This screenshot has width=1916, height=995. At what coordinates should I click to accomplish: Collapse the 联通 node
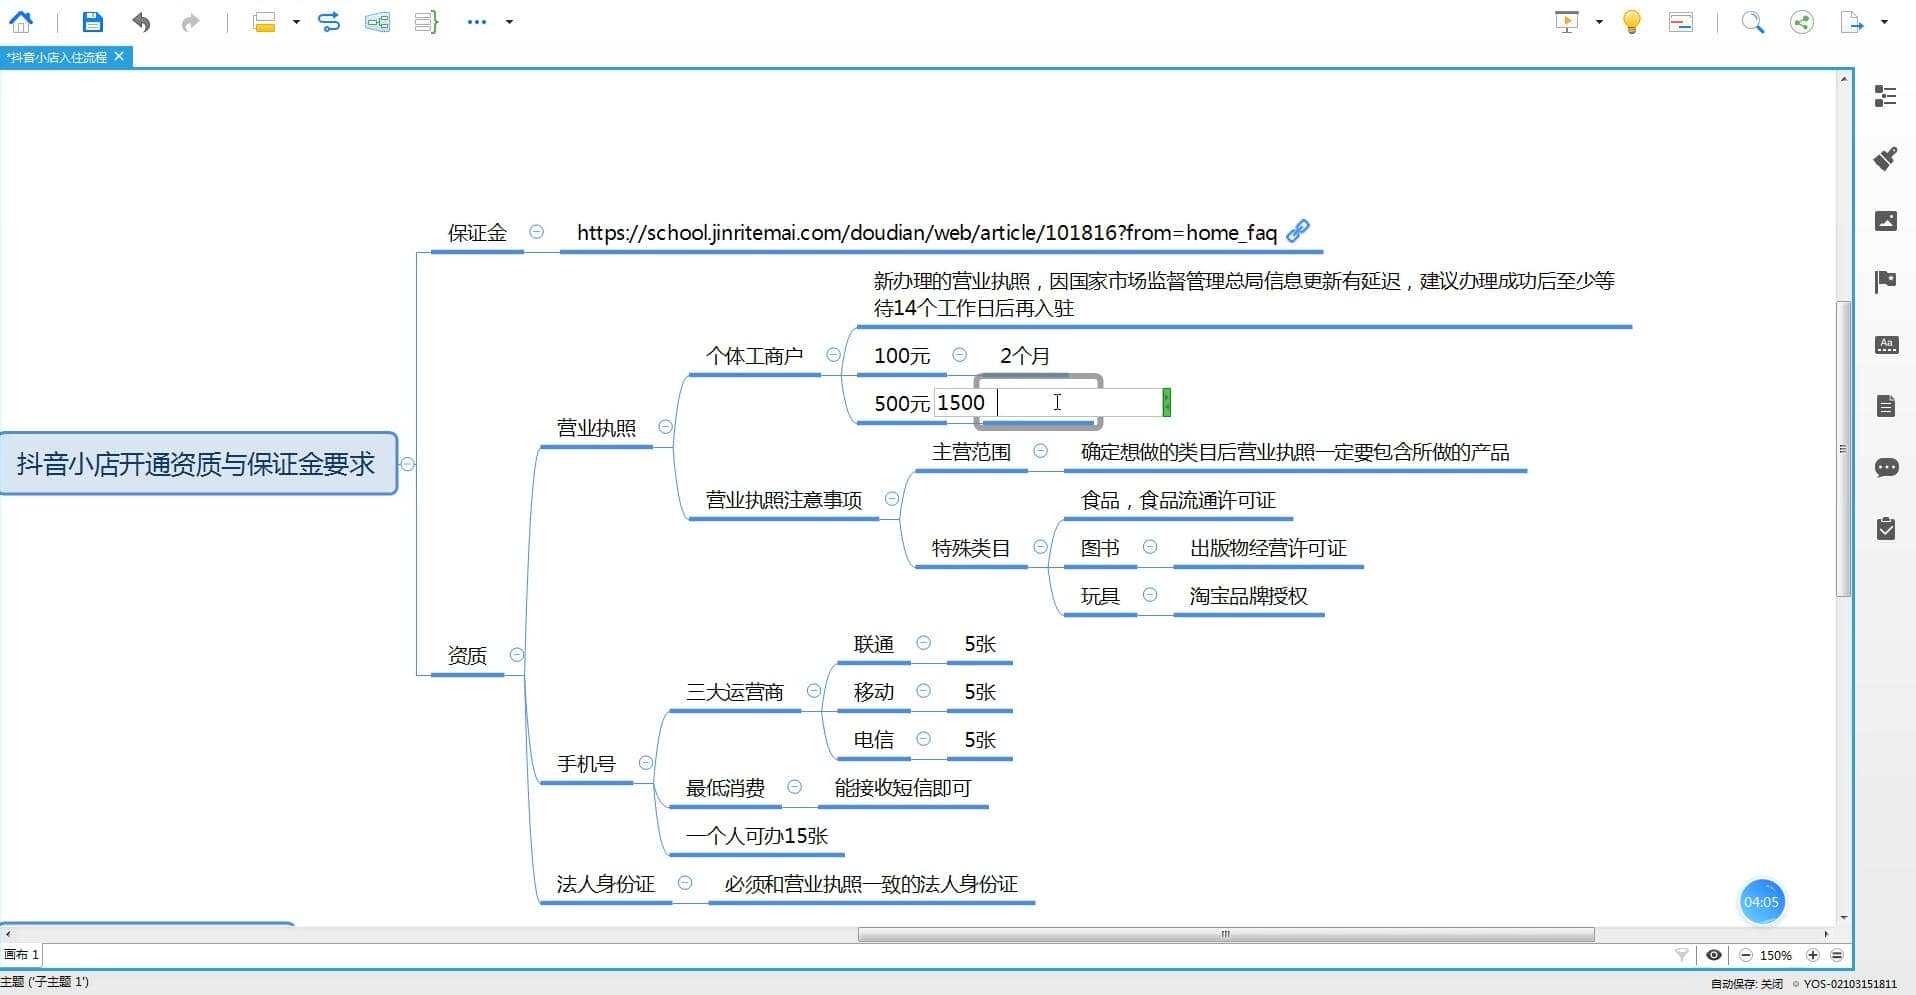click(924, 643)
